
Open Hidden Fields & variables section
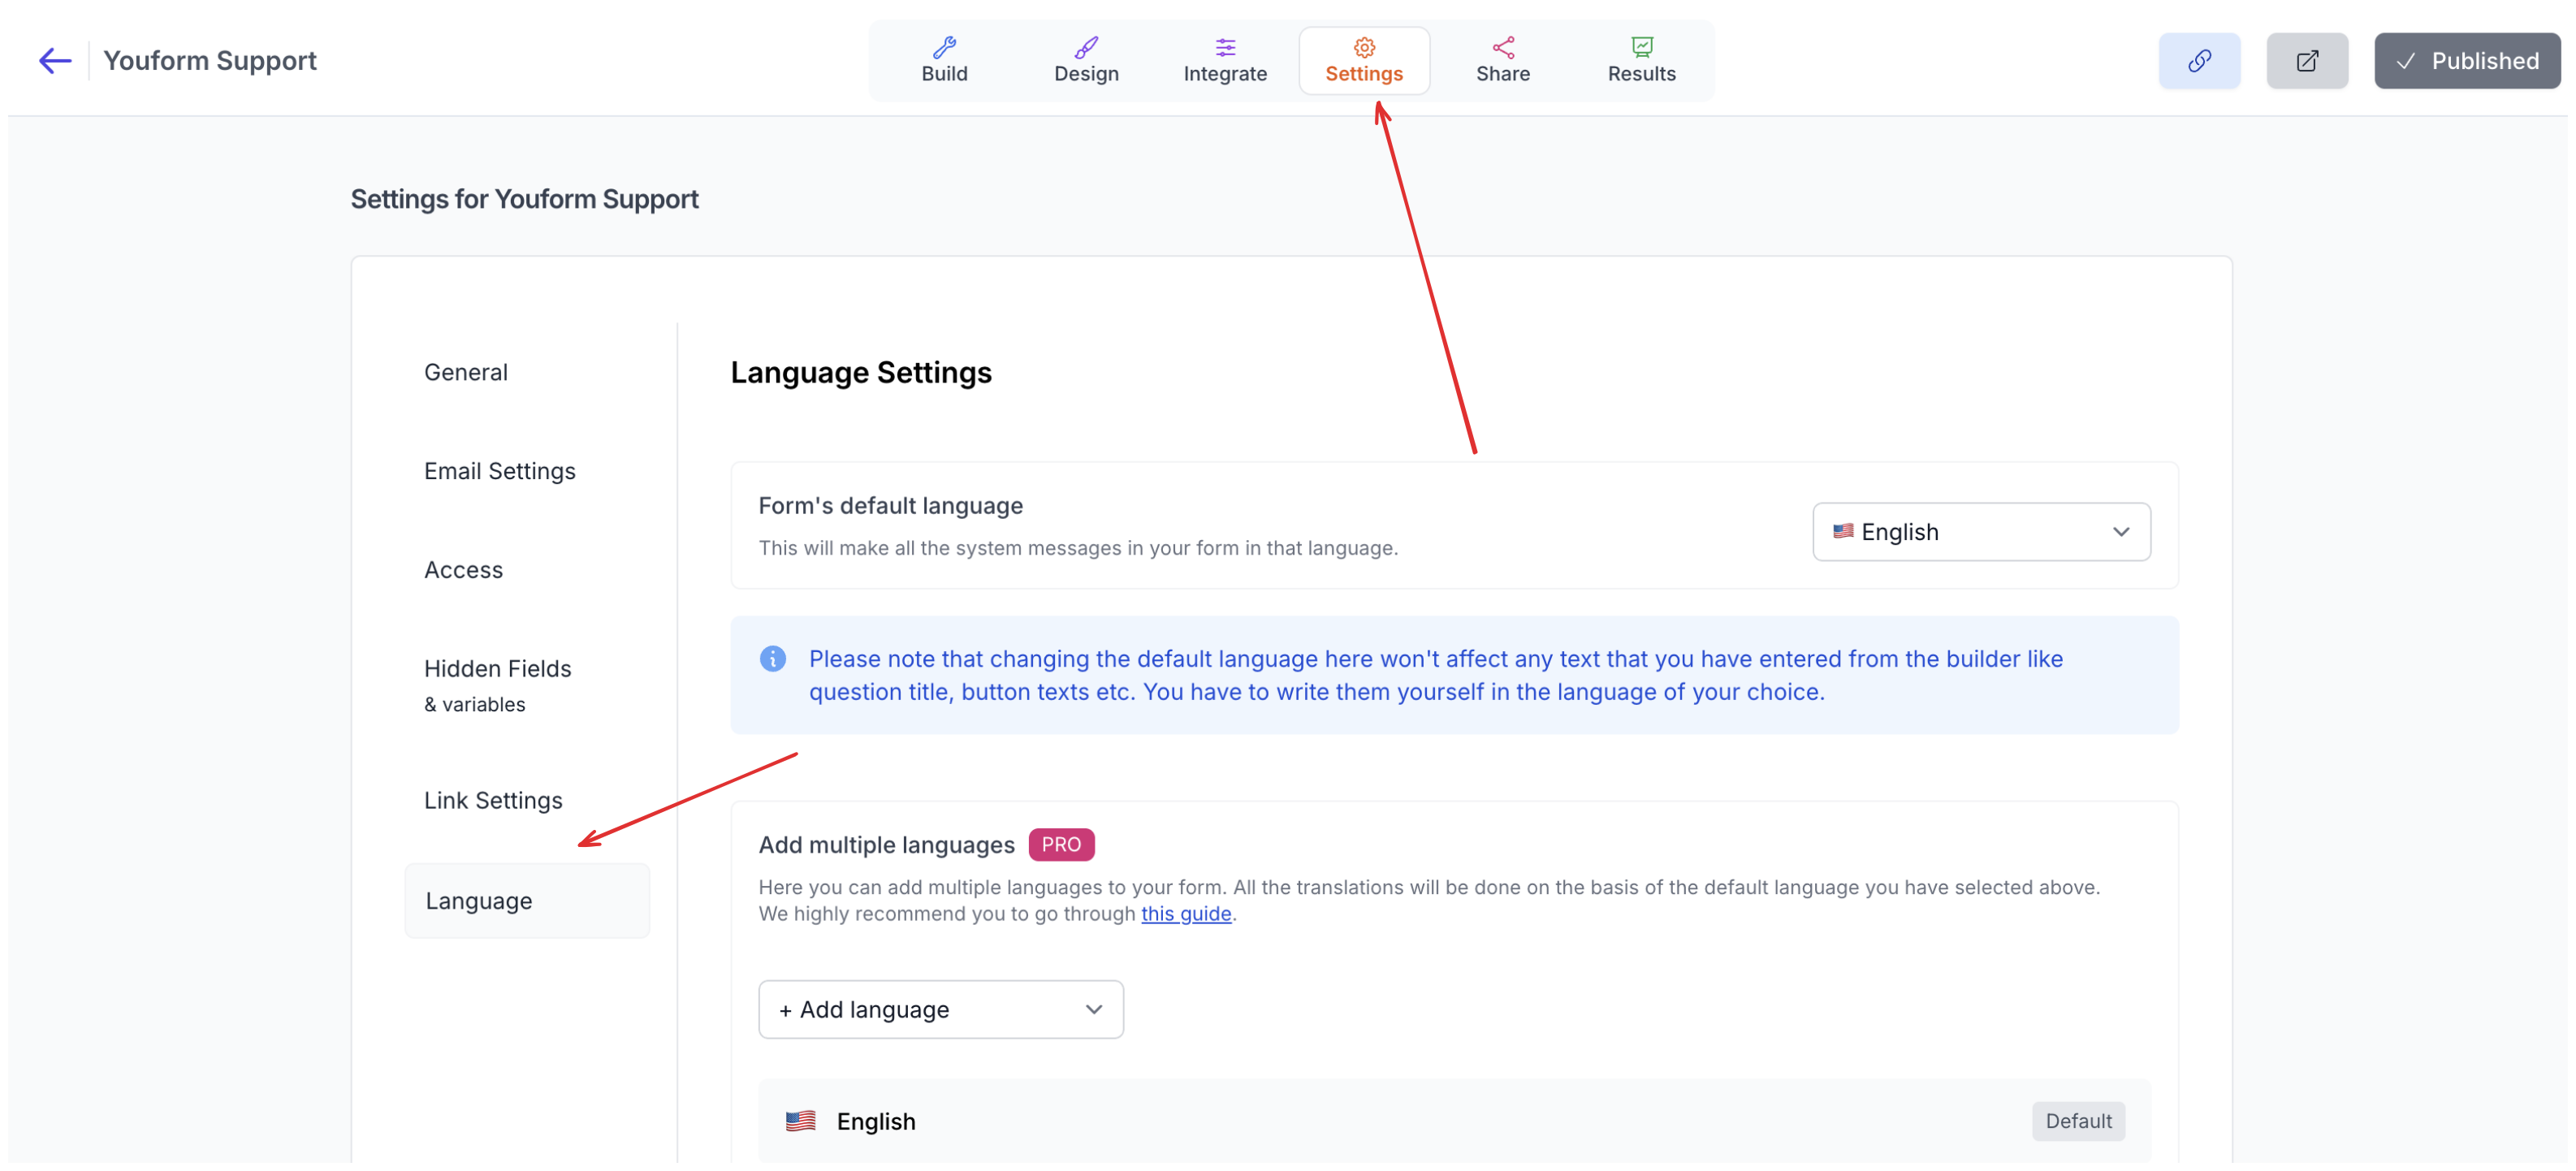[497, 685]
